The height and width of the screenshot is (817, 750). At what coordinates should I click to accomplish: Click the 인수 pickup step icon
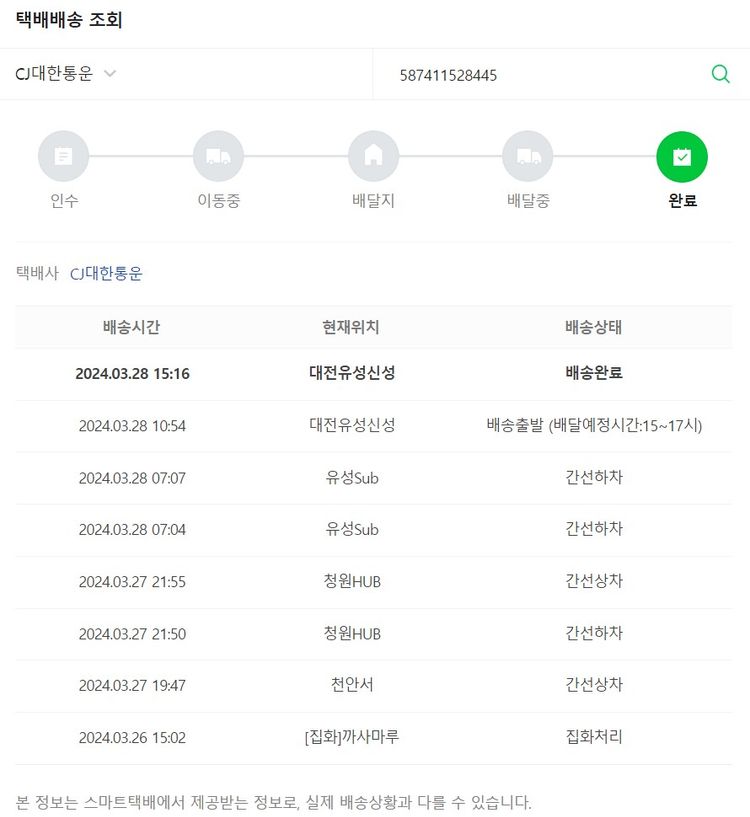(63, 156)
